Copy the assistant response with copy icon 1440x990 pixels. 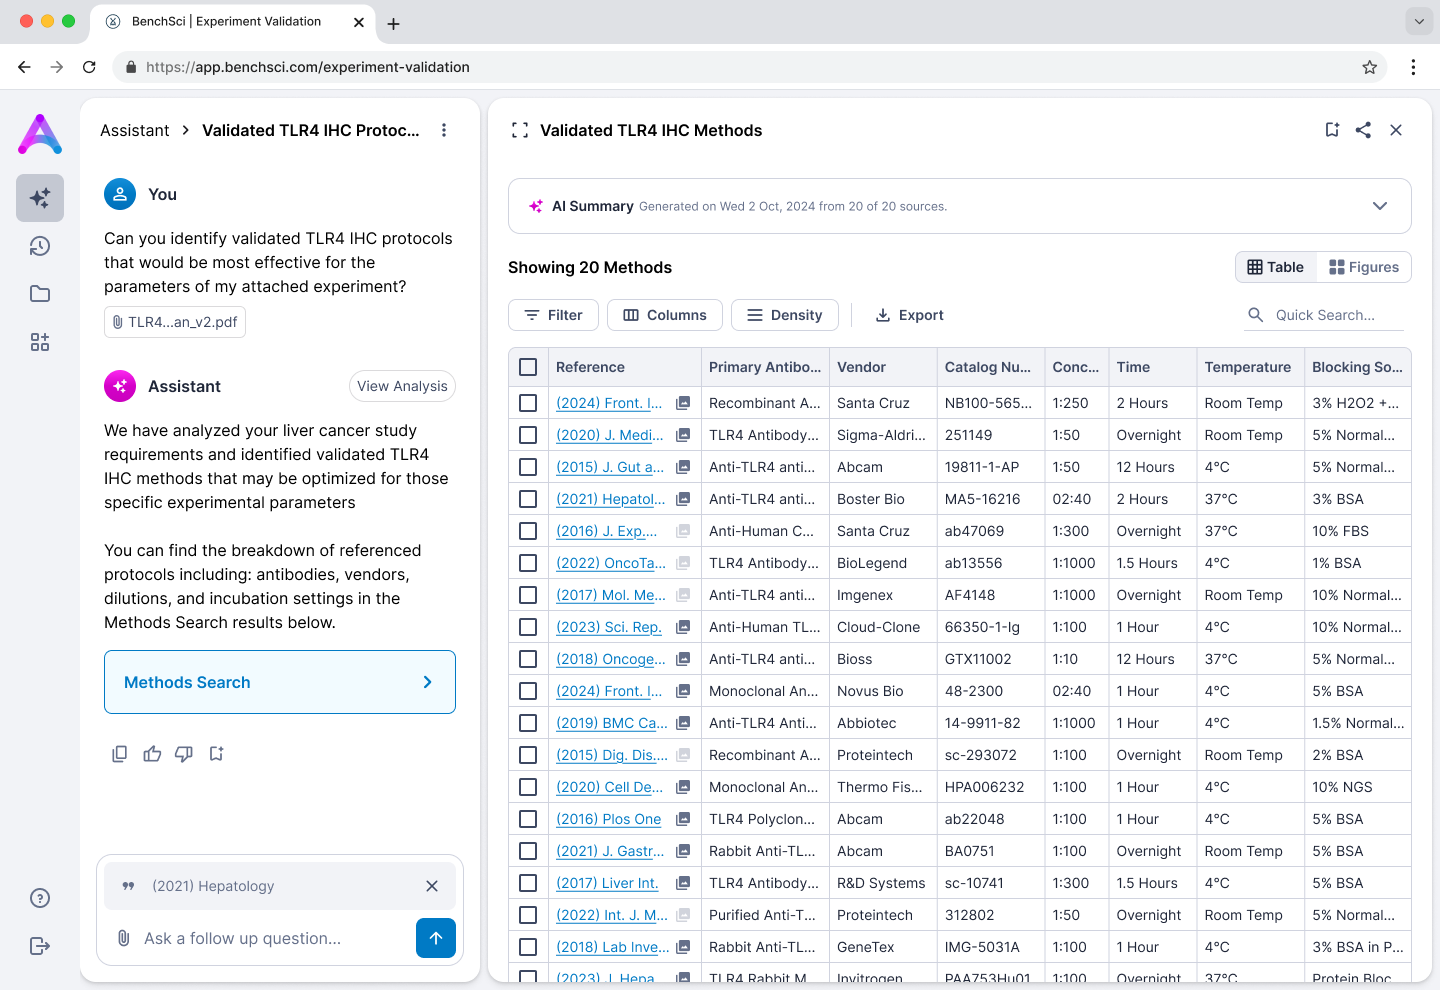(120, 754)
